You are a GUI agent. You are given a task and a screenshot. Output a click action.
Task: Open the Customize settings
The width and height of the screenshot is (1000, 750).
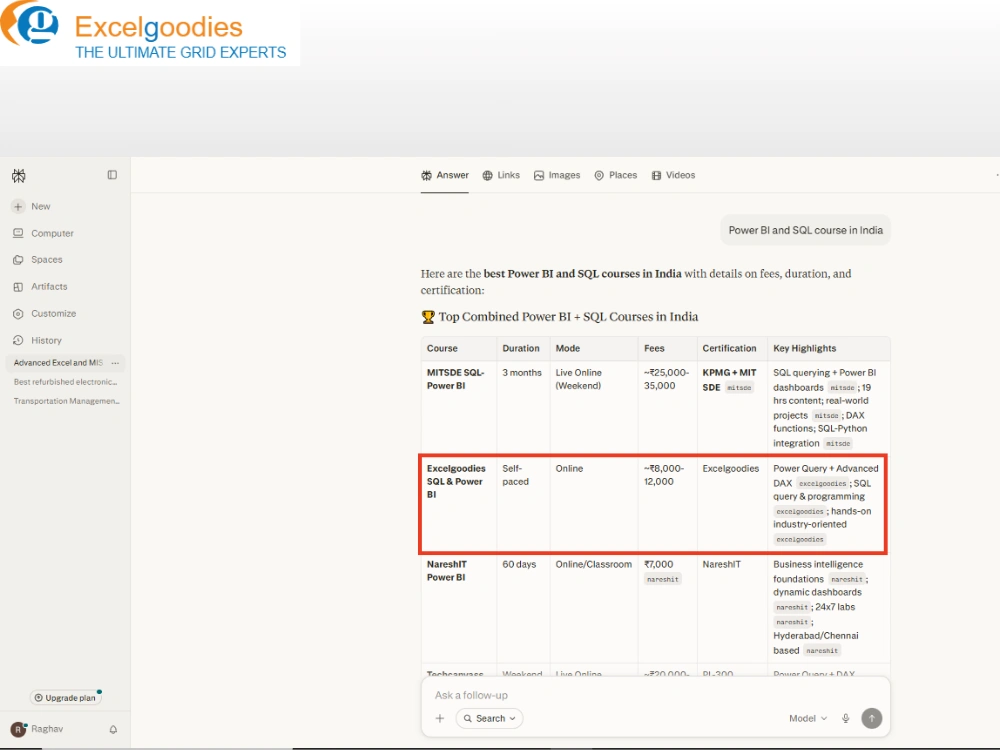(x=44, y=313)
